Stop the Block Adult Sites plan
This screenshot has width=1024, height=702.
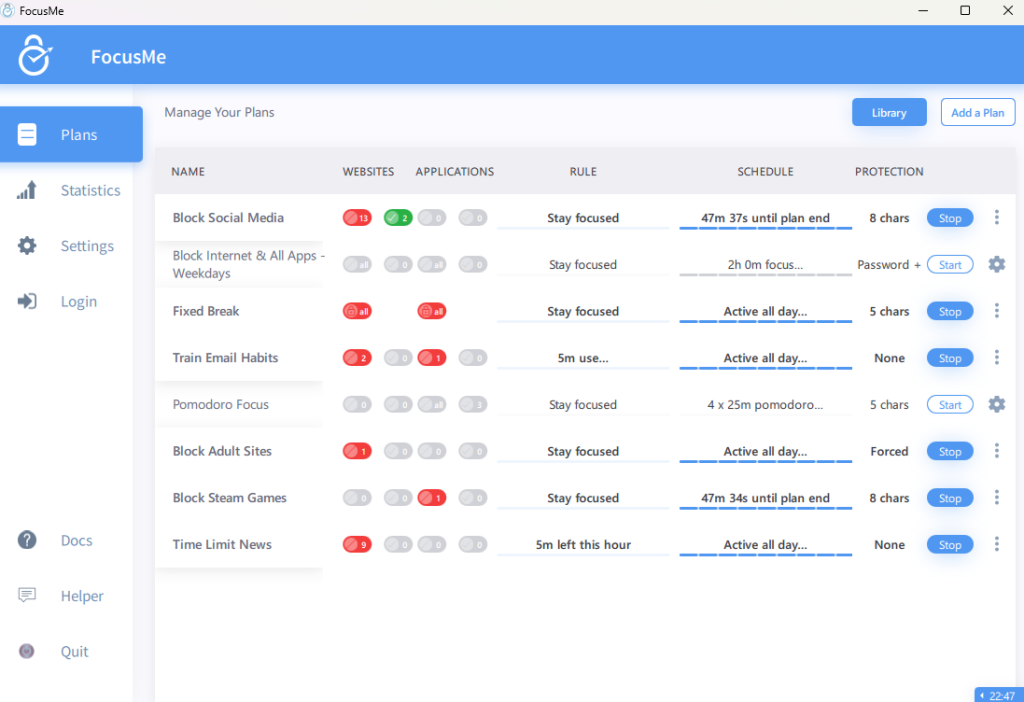[x=950, y=451]
